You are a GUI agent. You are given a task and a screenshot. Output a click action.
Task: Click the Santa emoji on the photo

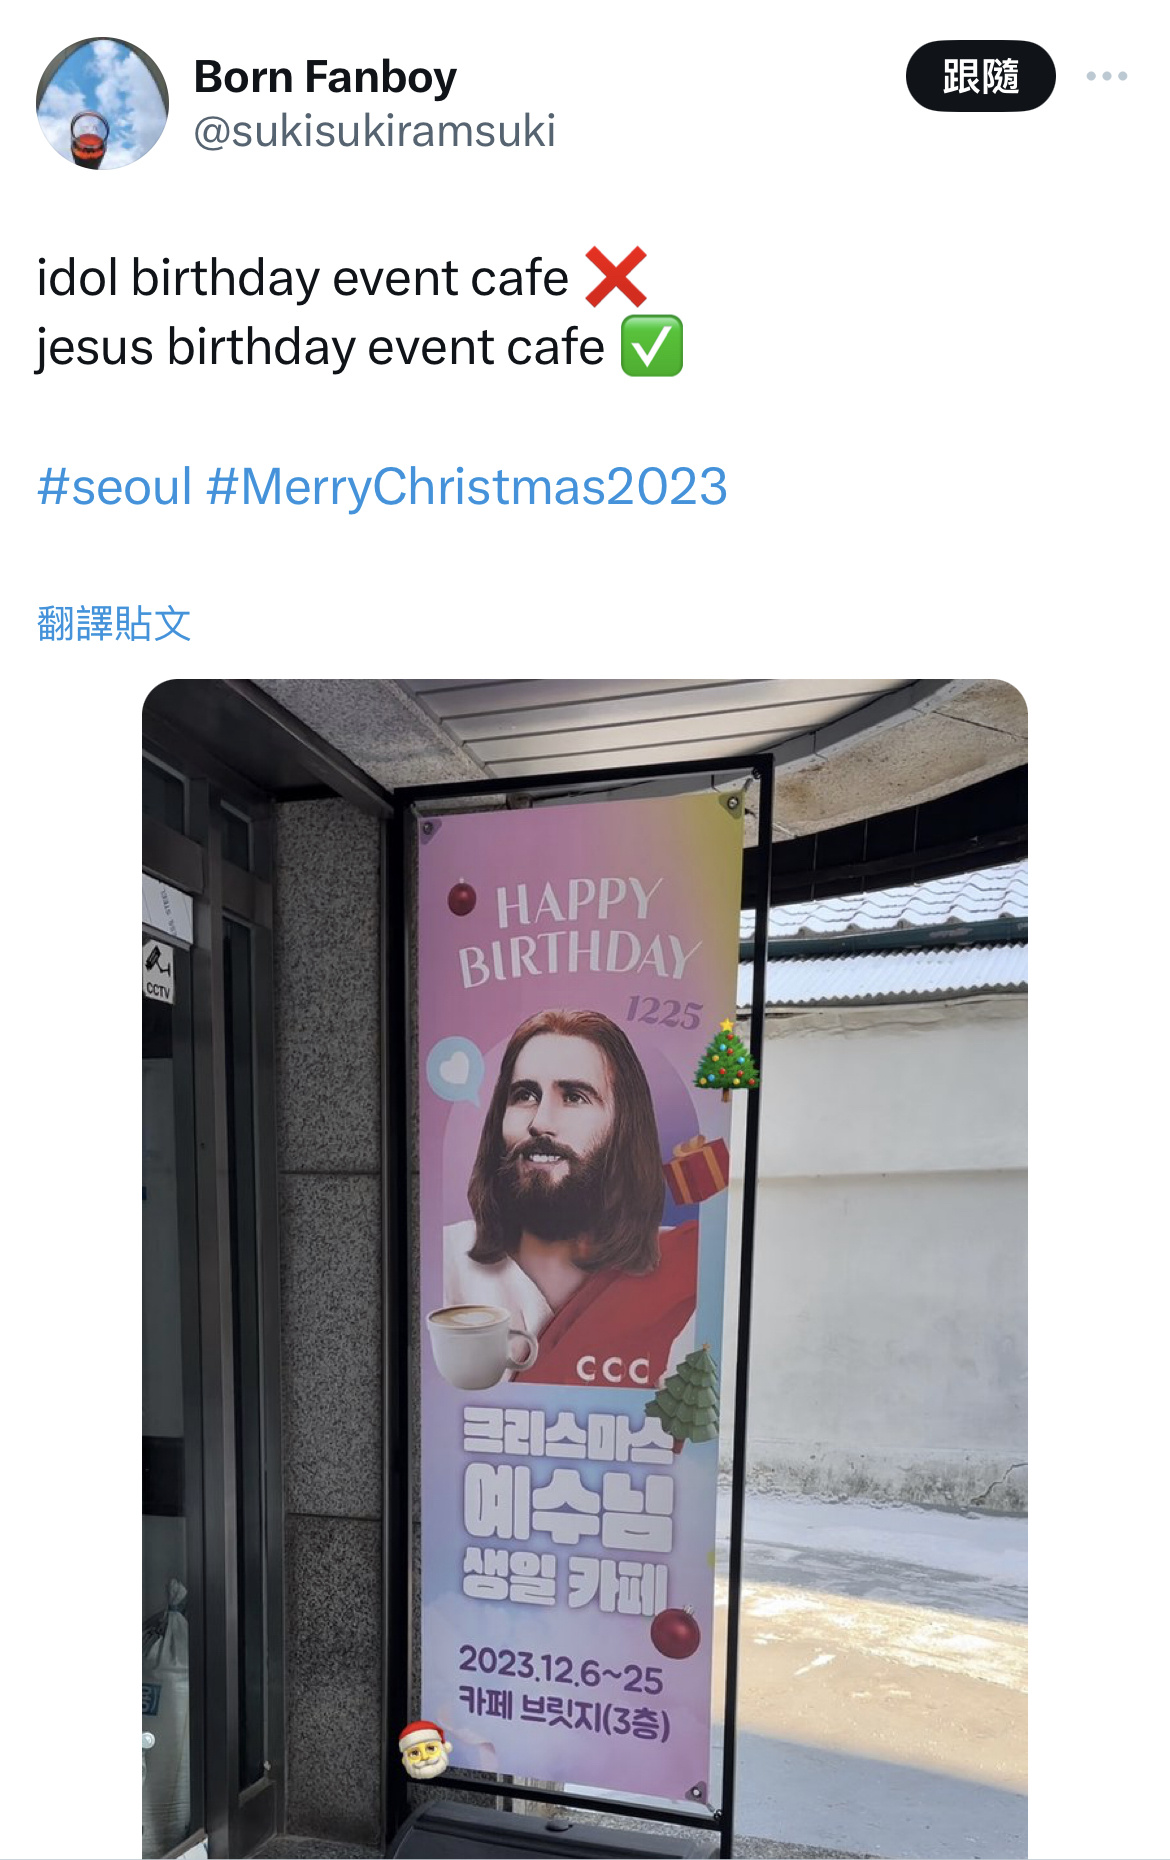(x=424, y=1749)
